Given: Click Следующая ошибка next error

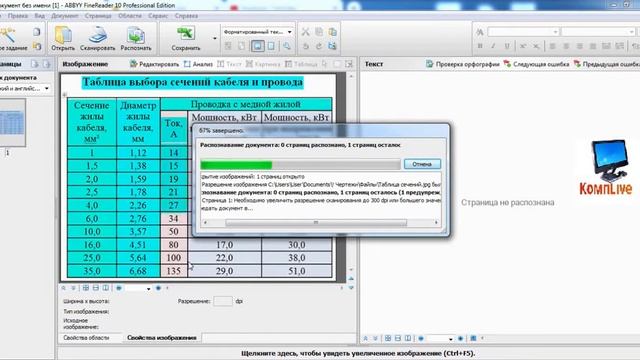Looking at the screenshot, I should click(x=536, y=64).
